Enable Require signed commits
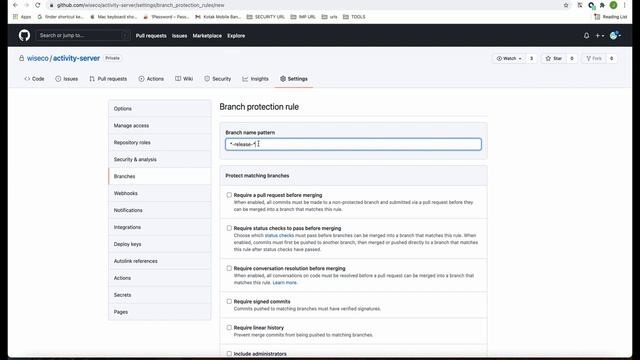 pyautogui.click(x=229, y=301)
